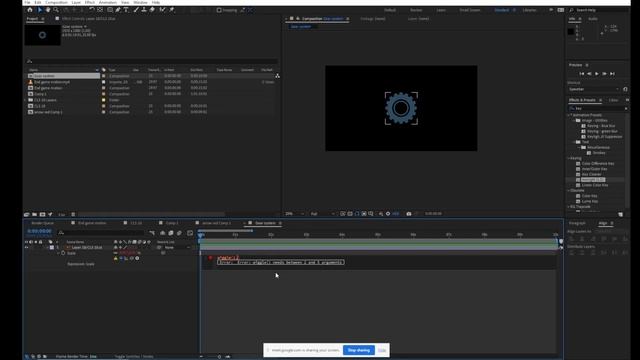Open the Animation menu
Image resolution: width=640 pixels, height=360 pixels.
(x=108, y=2)
